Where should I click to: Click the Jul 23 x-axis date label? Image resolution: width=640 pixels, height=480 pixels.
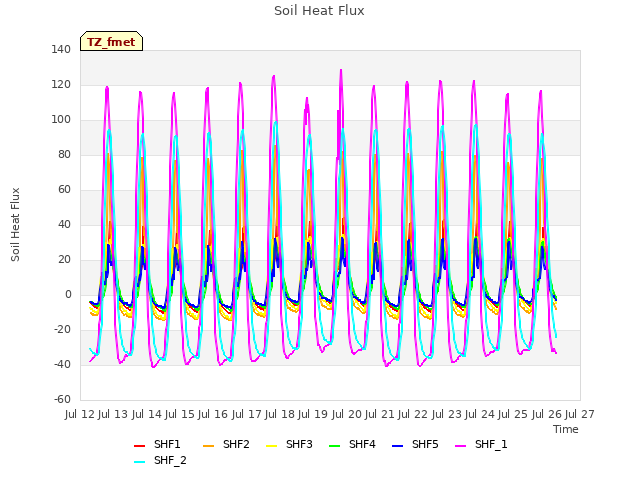coord(447,414)
